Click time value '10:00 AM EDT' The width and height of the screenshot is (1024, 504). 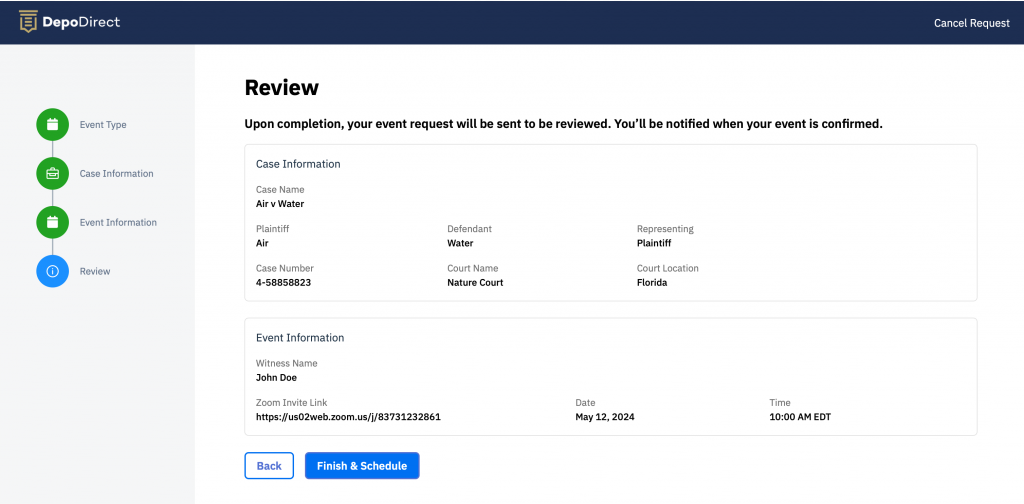pos(800,417)
